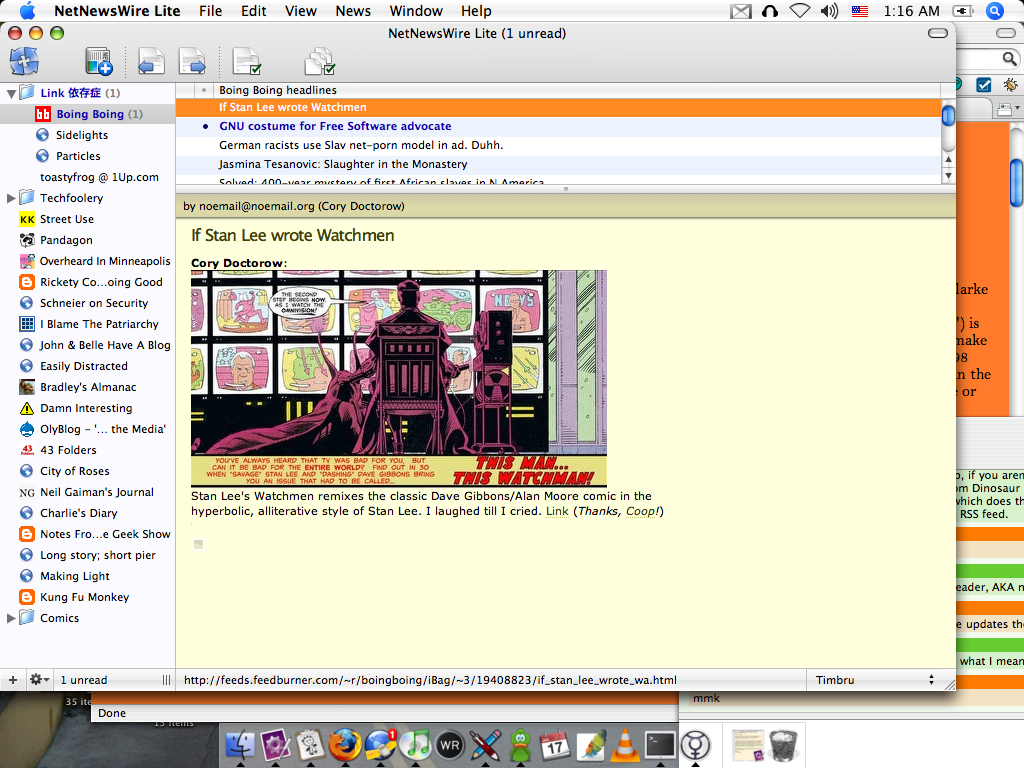Viewport: 1024px width, 768px height.
Task: Expand the Techfoolery folder
Action: click(x=11, y=198)
